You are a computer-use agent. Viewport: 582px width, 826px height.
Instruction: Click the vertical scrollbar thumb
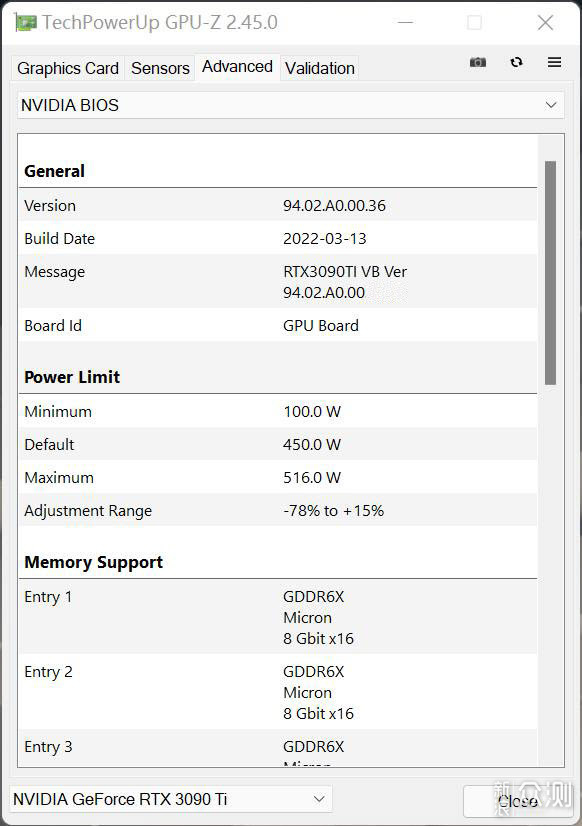[550, 273]
